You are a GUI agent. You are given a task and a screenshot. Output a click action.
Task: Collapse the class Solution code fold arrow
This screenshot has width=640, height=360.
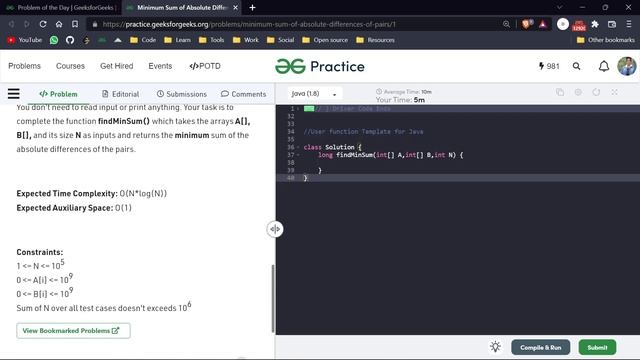pyautogui.click(x=298, y=147)
